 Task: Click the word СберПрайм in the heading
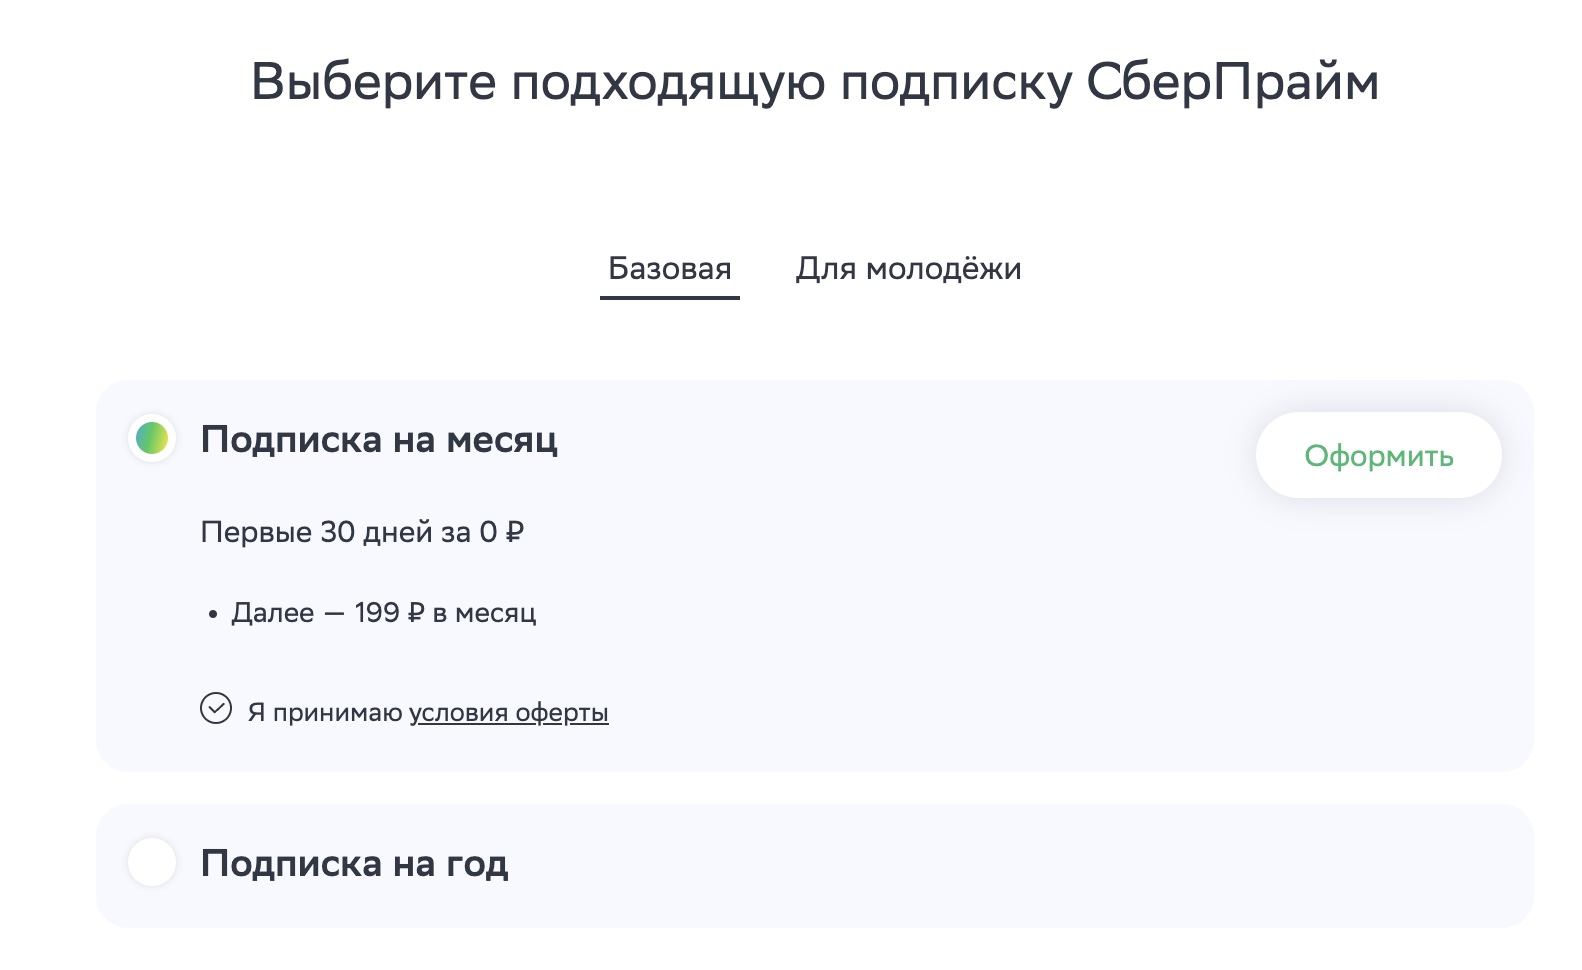[1232, 80]
